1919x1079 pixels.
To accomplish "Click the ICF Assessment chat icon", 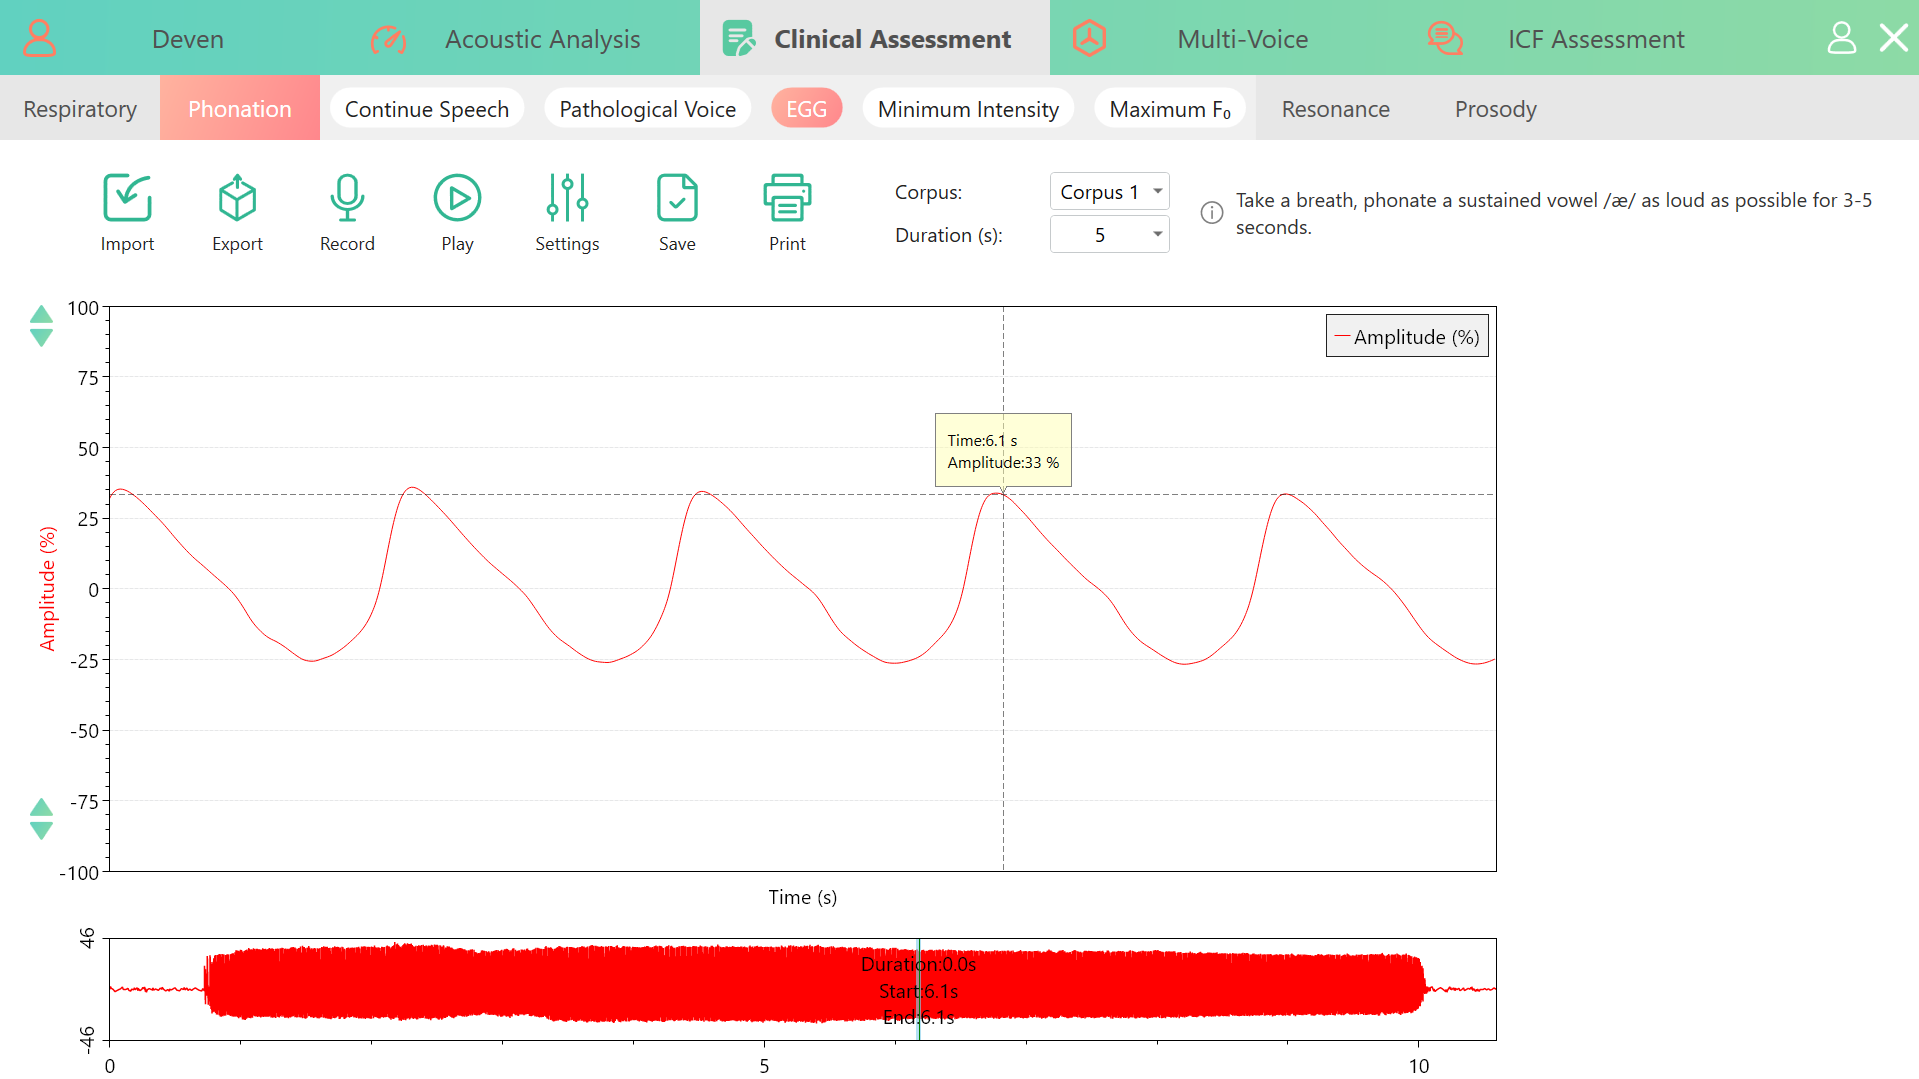I will coord(1444,39).
